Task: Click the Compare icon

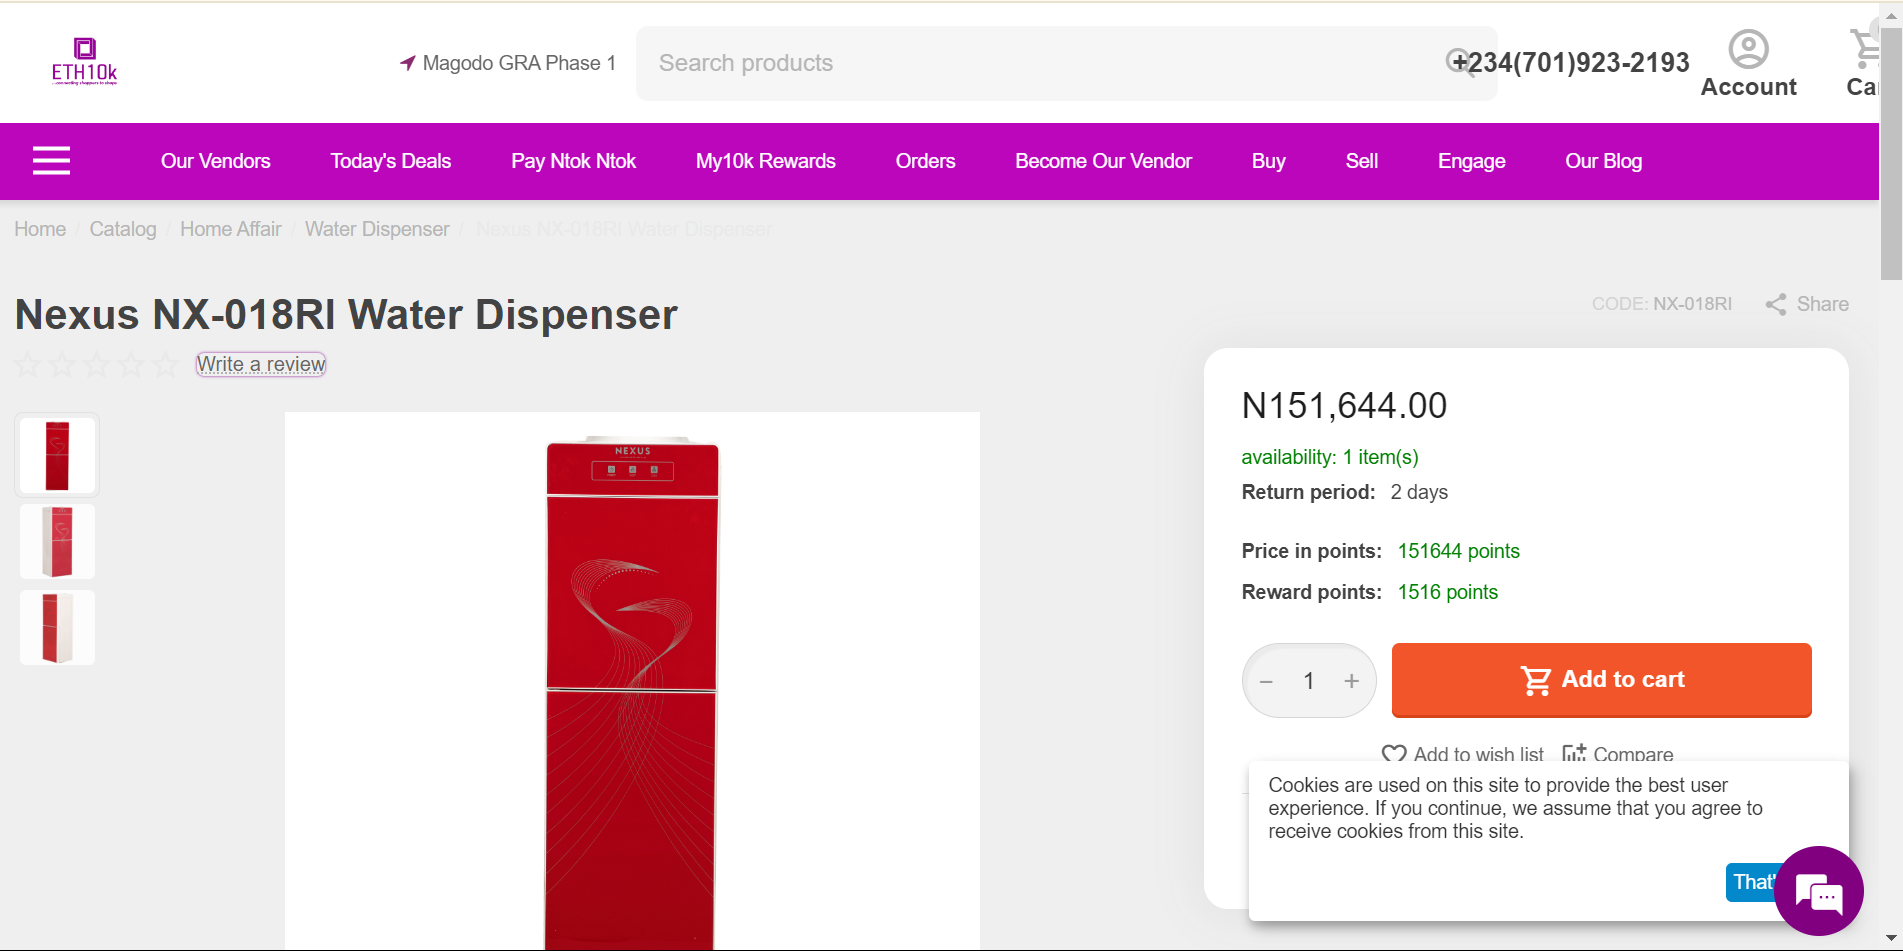Action: point(1574,754)
